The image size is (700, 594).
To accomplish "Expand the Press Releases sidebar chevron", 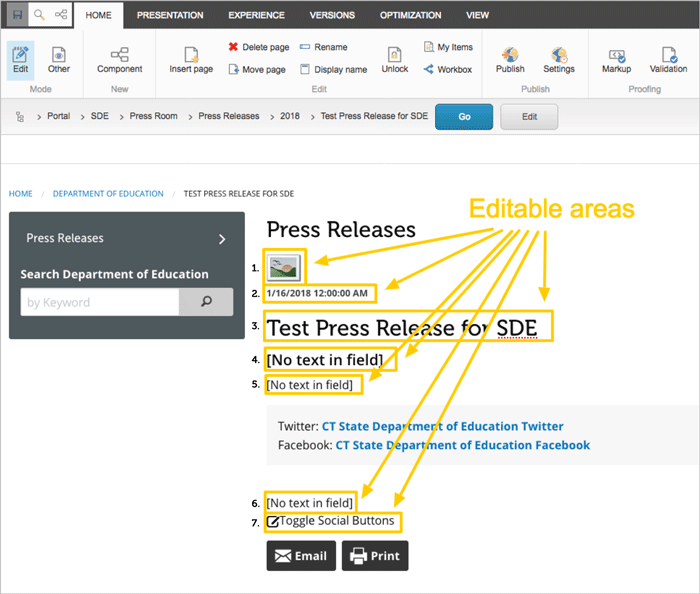I will click(x=222, y=239).
